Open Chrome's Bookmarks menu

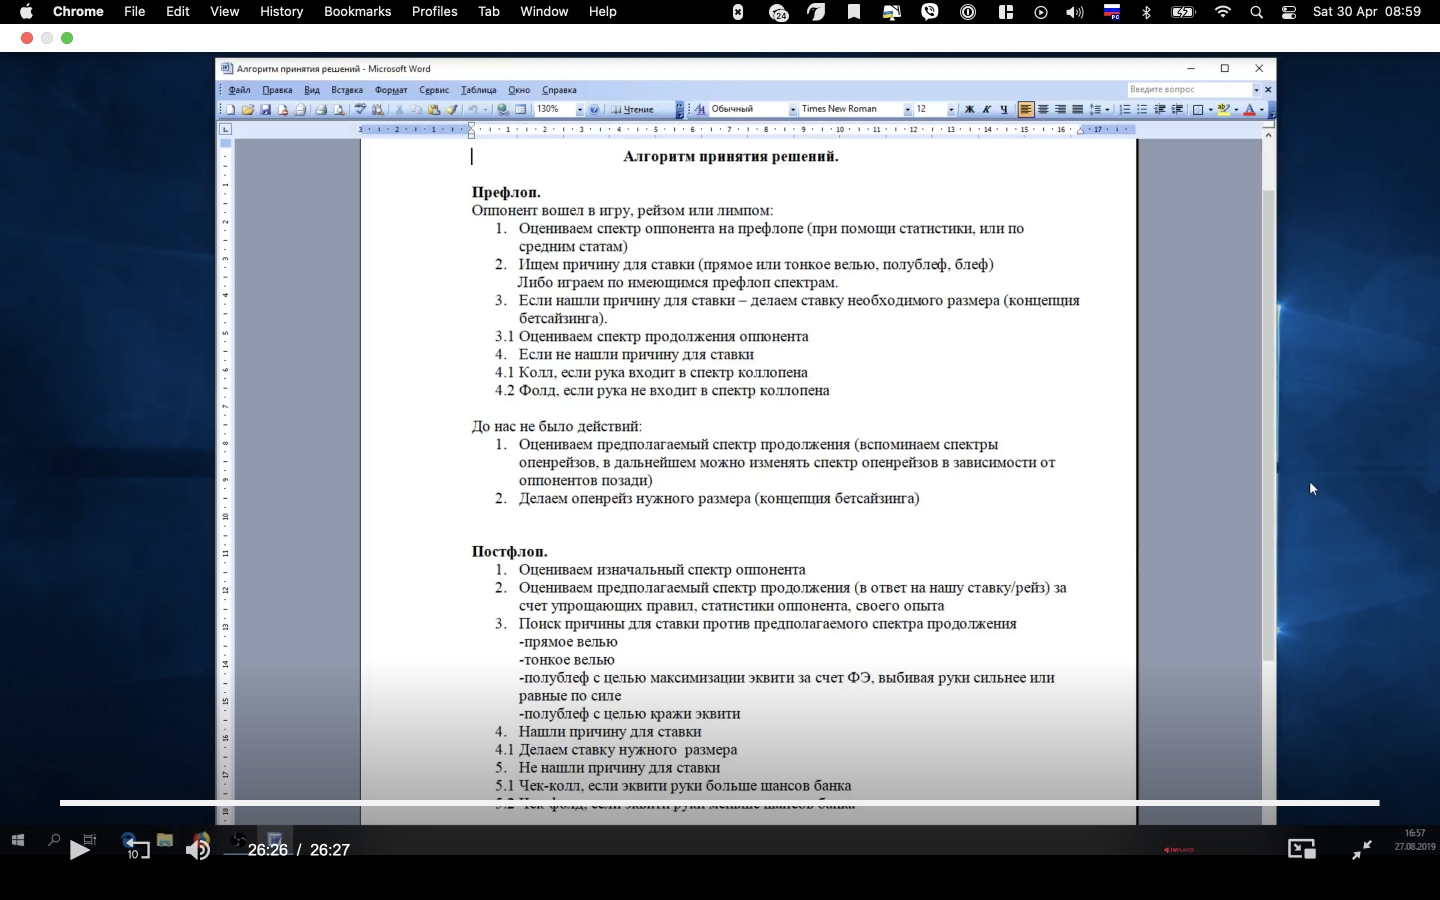click(x=357, y=12)
